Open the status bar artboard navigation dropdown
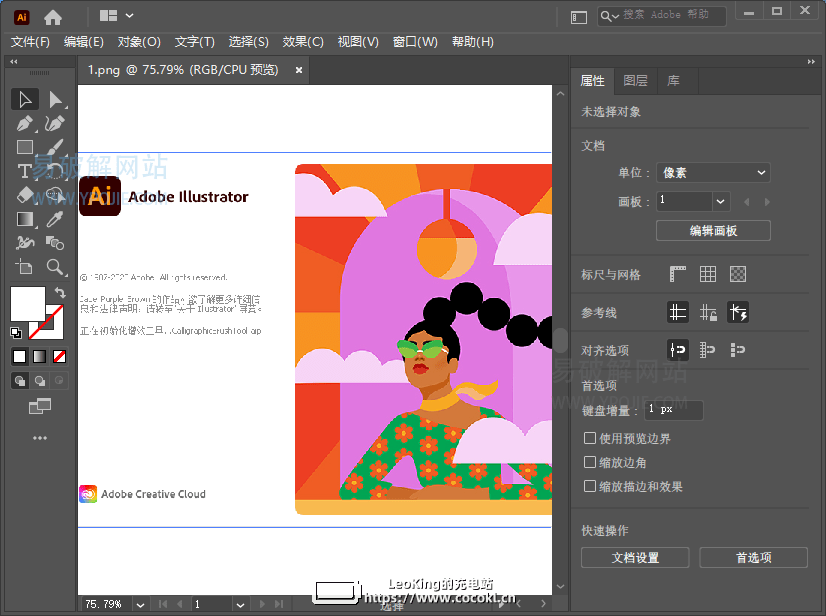The height and width of the screenshot is (616, 826). pyautogui.click(x=240, y=605)
